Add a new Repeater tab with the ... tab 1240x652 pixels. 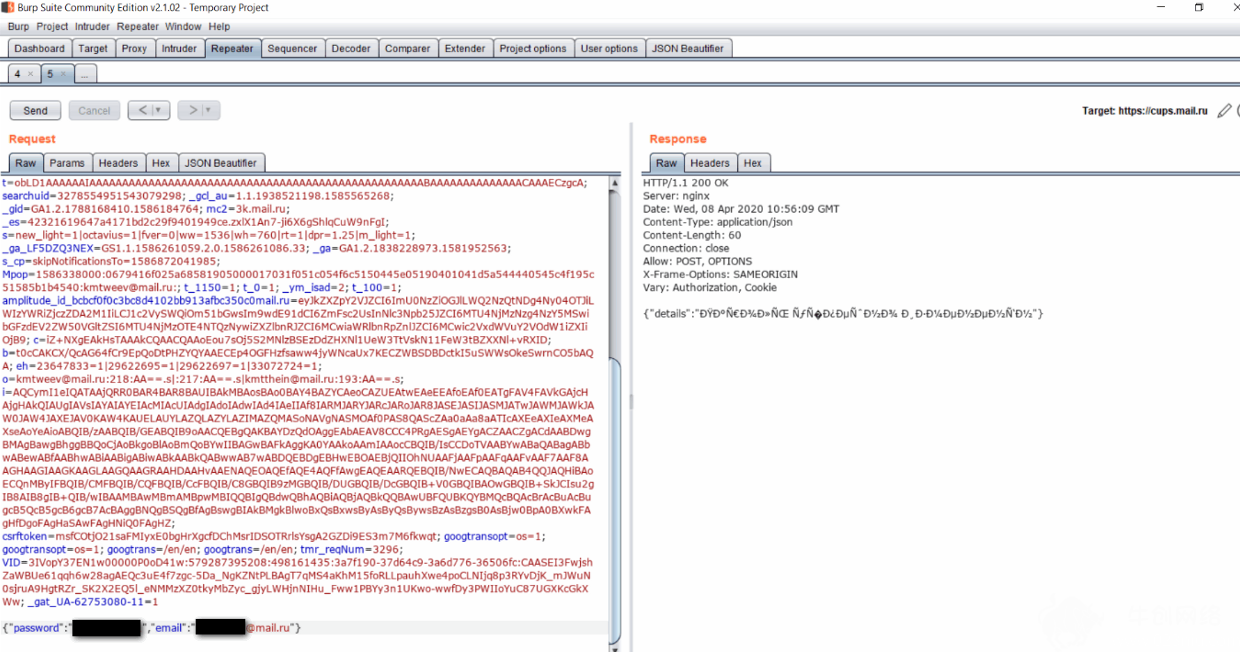click(x=85, y=74)
